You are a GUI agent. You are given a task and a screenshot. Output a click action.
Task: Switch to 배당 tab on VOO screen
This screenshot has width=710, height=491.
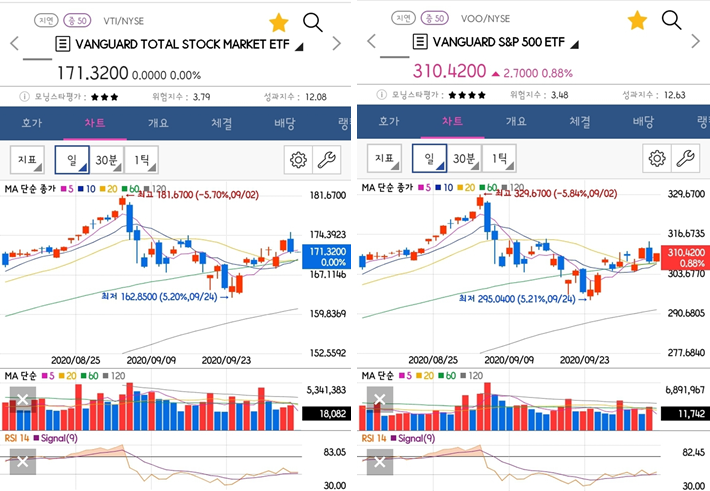point(643,121)
